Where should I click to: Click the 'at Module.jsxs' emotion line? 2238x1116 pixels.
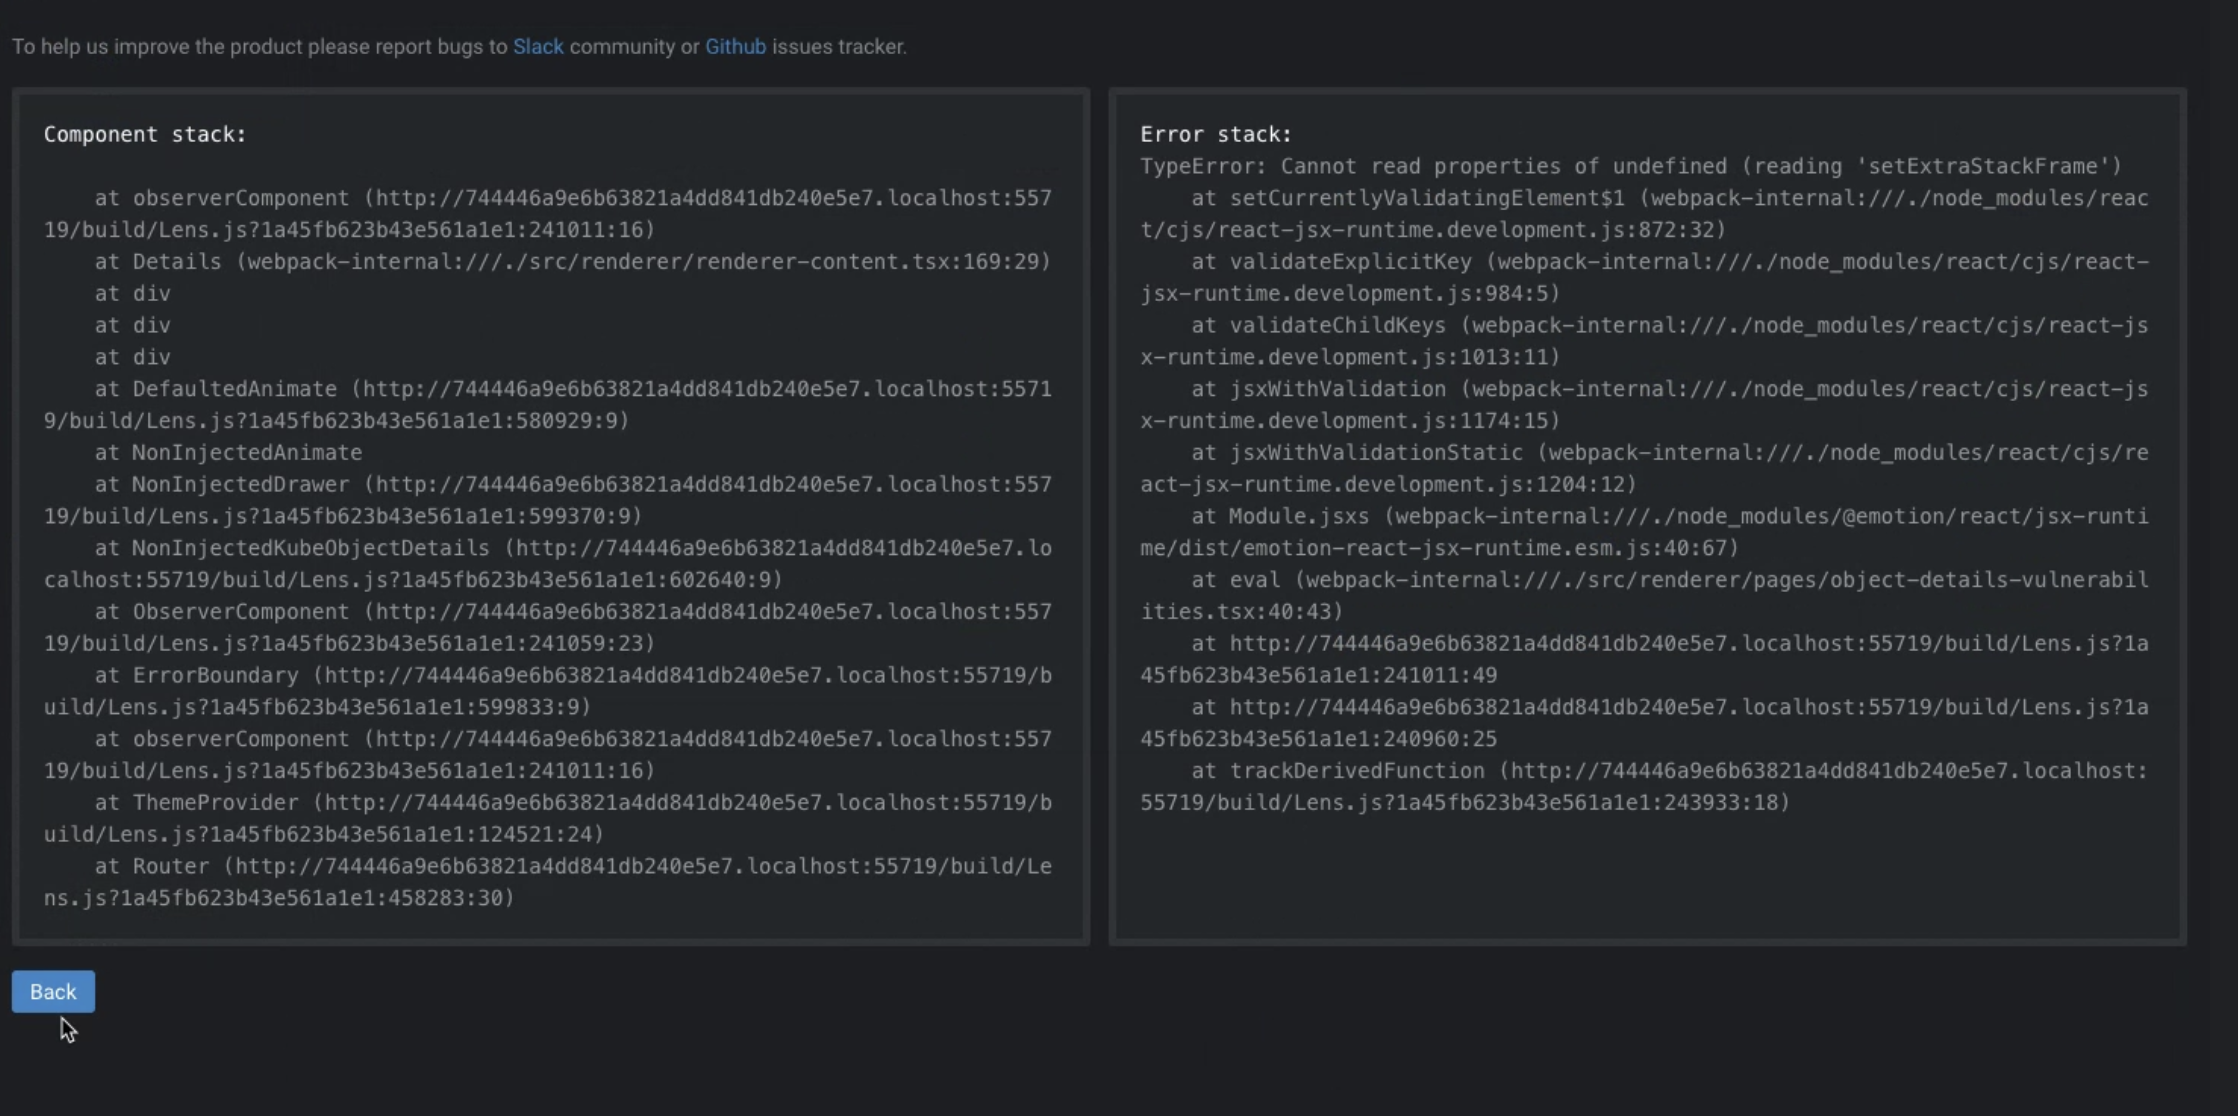tap(1644, 532)
